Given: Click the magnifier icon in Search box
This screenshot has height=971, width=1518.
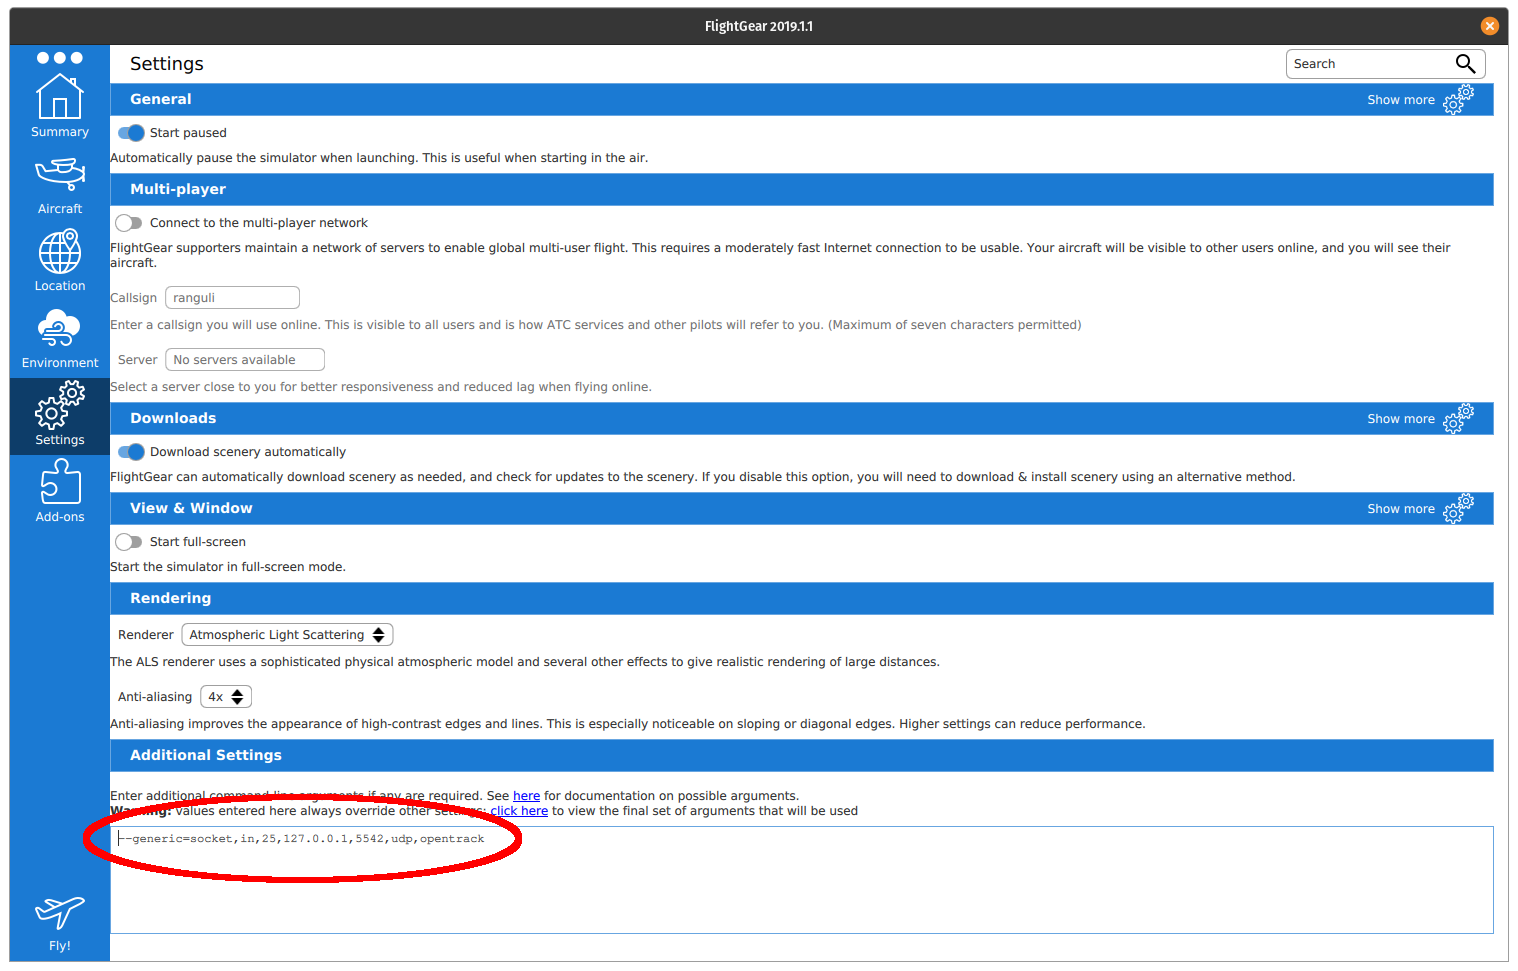Looking at the screenshot, I should pyautogui.click(x=1465, y=64).
